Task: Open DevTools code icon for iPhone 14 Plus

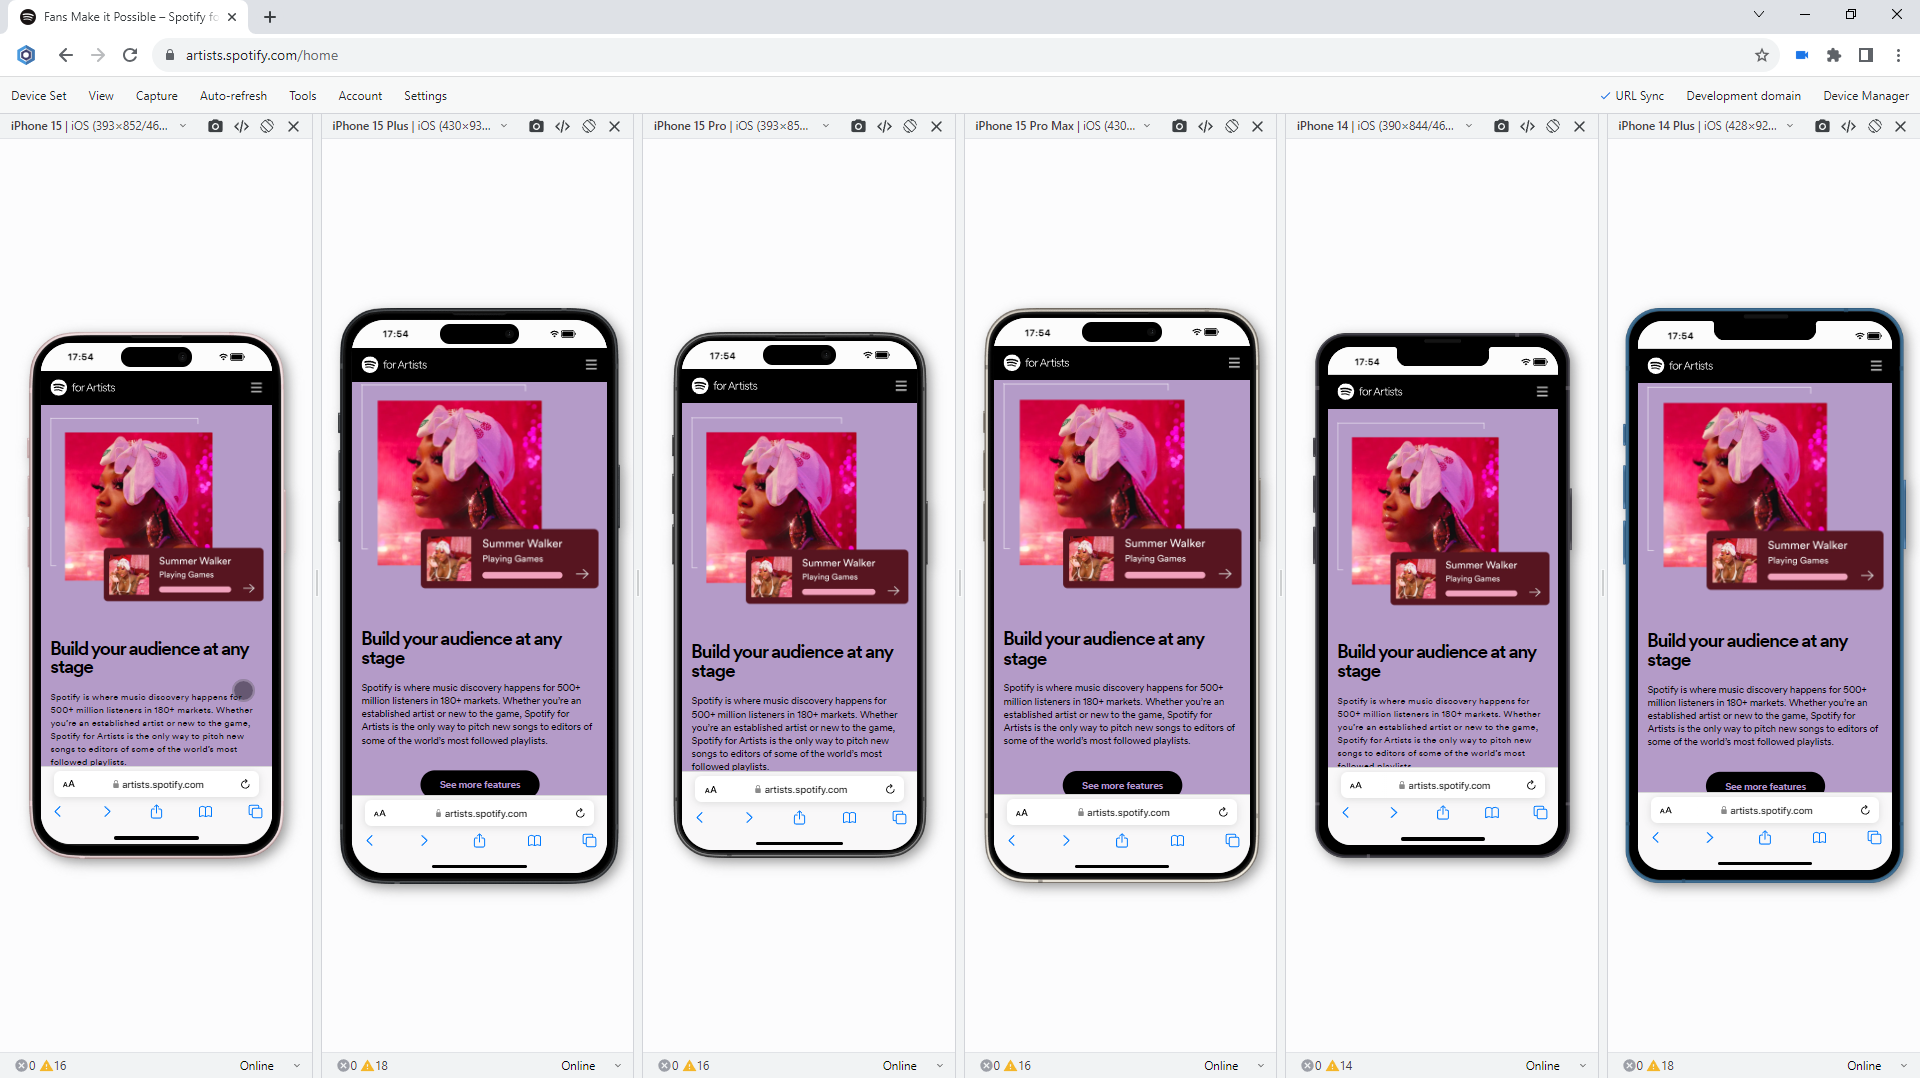Action: [x=1849, y=126]
